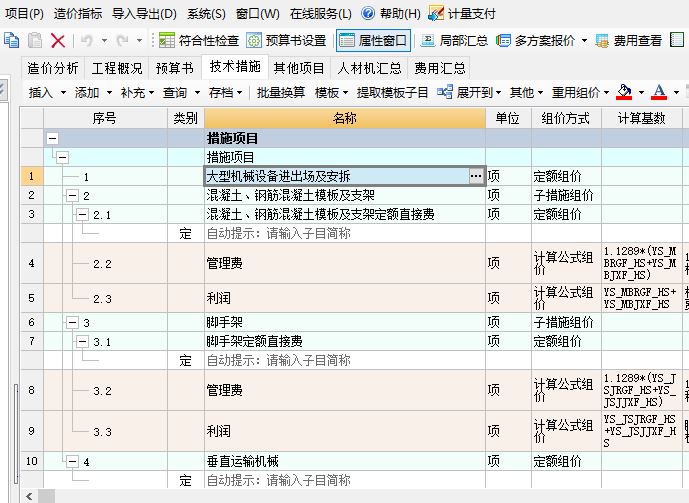Screen dimensions: 689x503
Task: Click the copy icon in toolbar
Action: (11, 40)
